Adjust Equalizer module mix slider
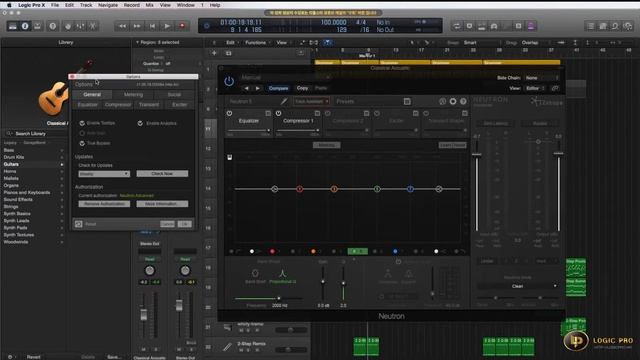Viewport: 640px width, 360px height. click(249, 131)
